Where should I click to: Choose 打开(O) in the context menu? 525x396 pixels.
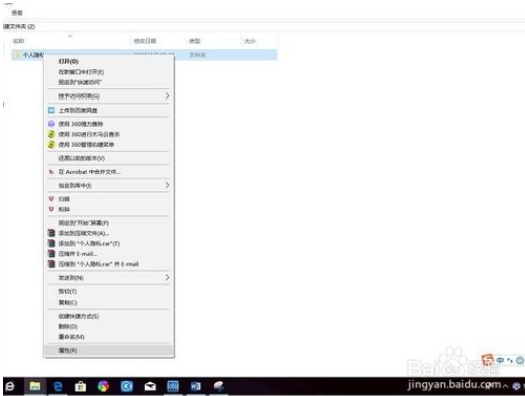(69, 62)
